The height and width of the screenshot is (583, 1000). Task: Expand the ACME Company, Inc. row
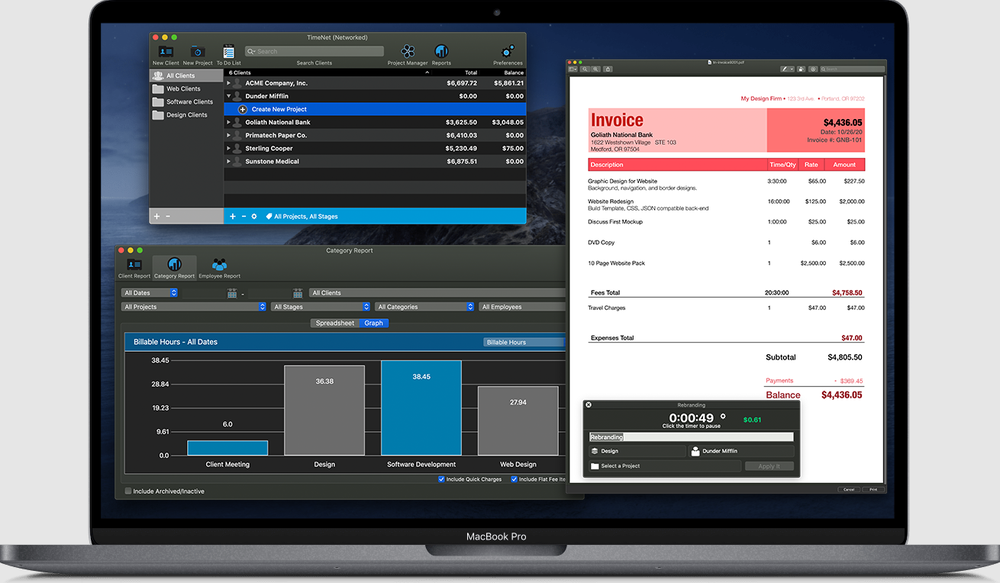pyautogui.click(x=228, y=83)
